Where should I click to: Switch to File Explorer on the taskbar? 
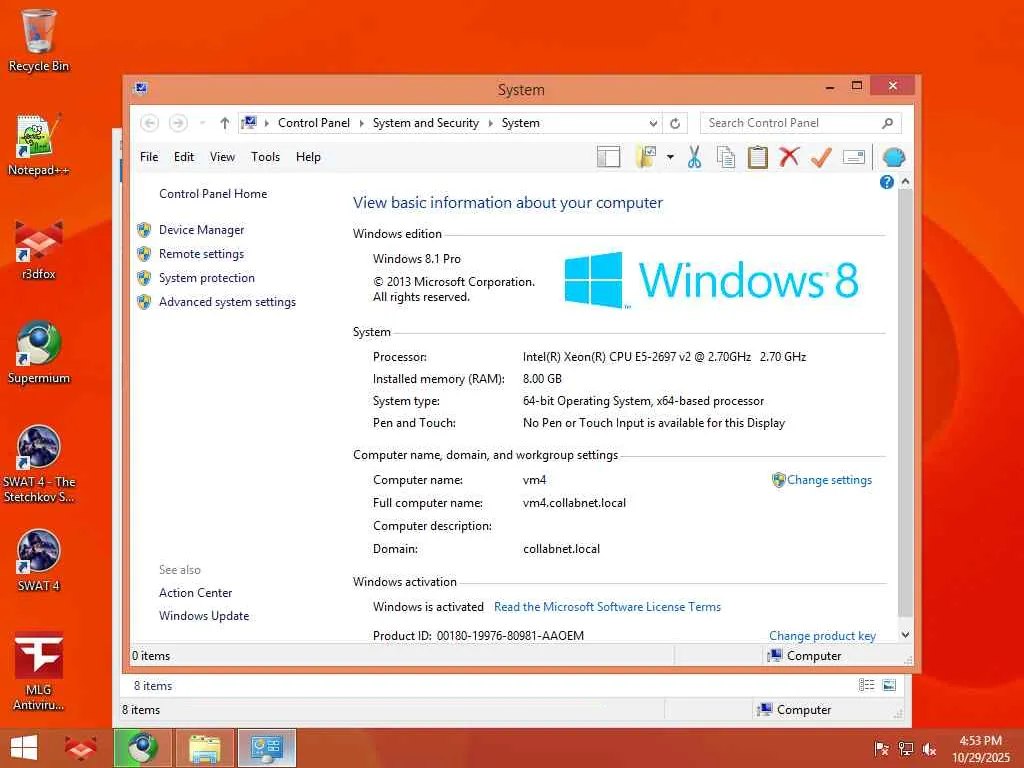pyautogui.click(x=205, y=748)
